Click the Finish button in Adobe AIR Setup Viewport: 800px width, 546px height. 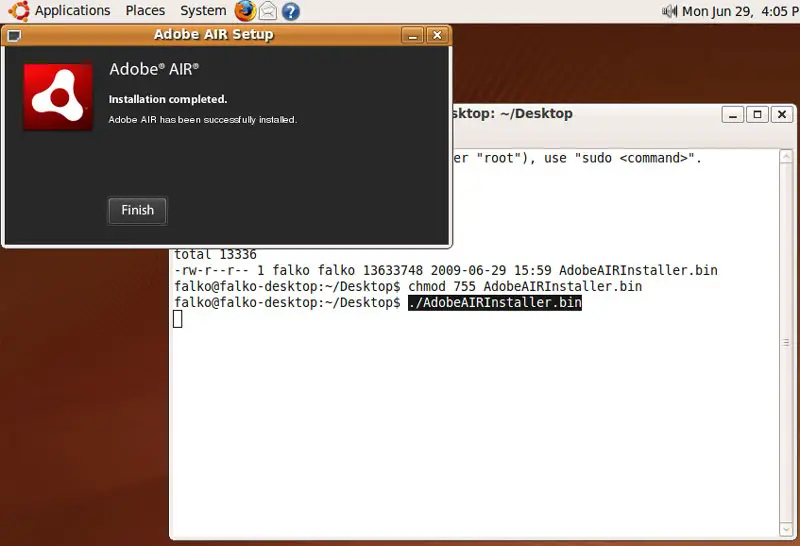point(137,210)
